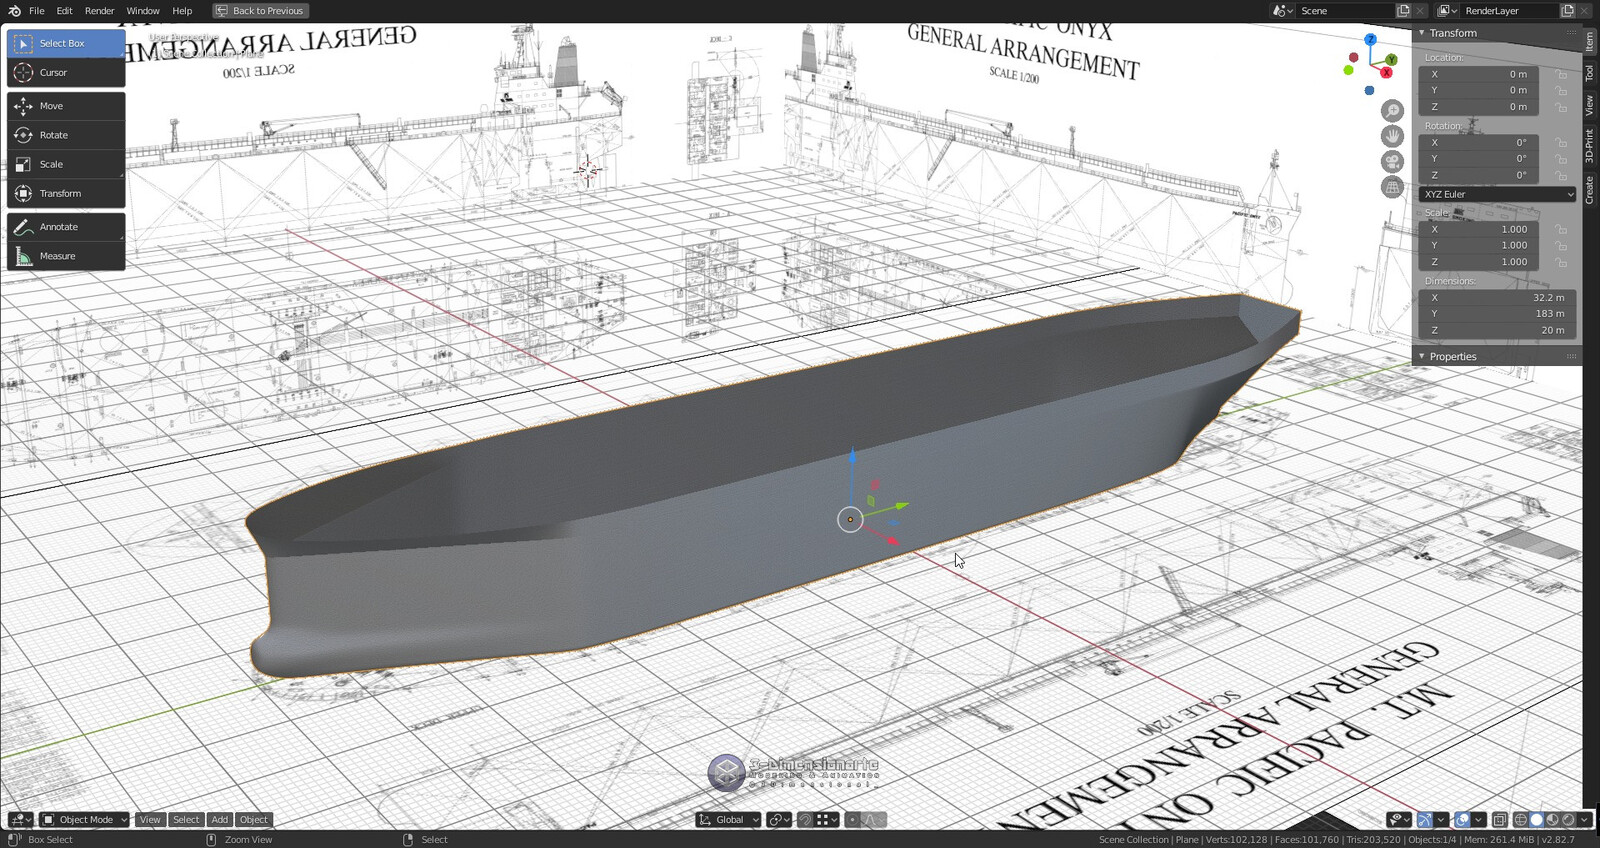Click the Back to Previous button
The height and width of the screenshot is (848, 1600).
point(260,11)
